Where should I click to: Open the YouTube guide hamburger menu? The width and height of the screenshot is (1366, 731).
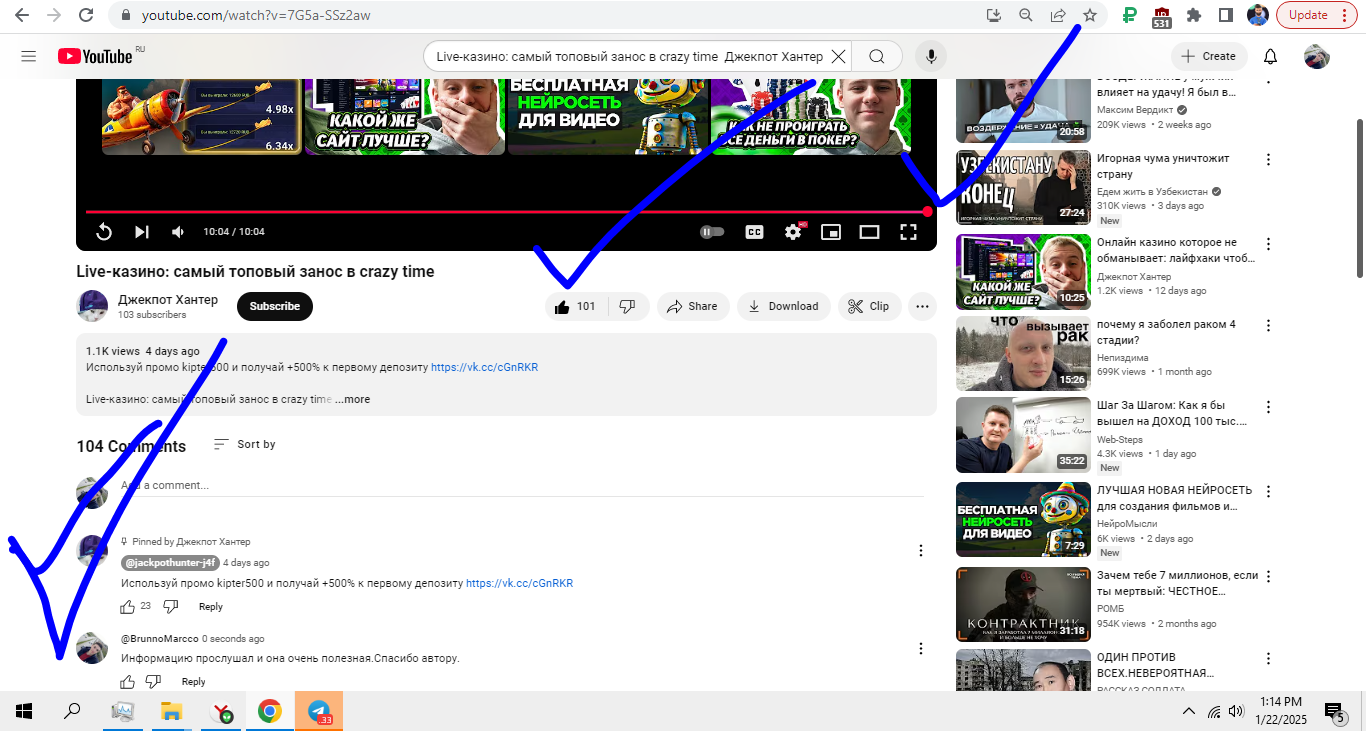tap(28, 57)
